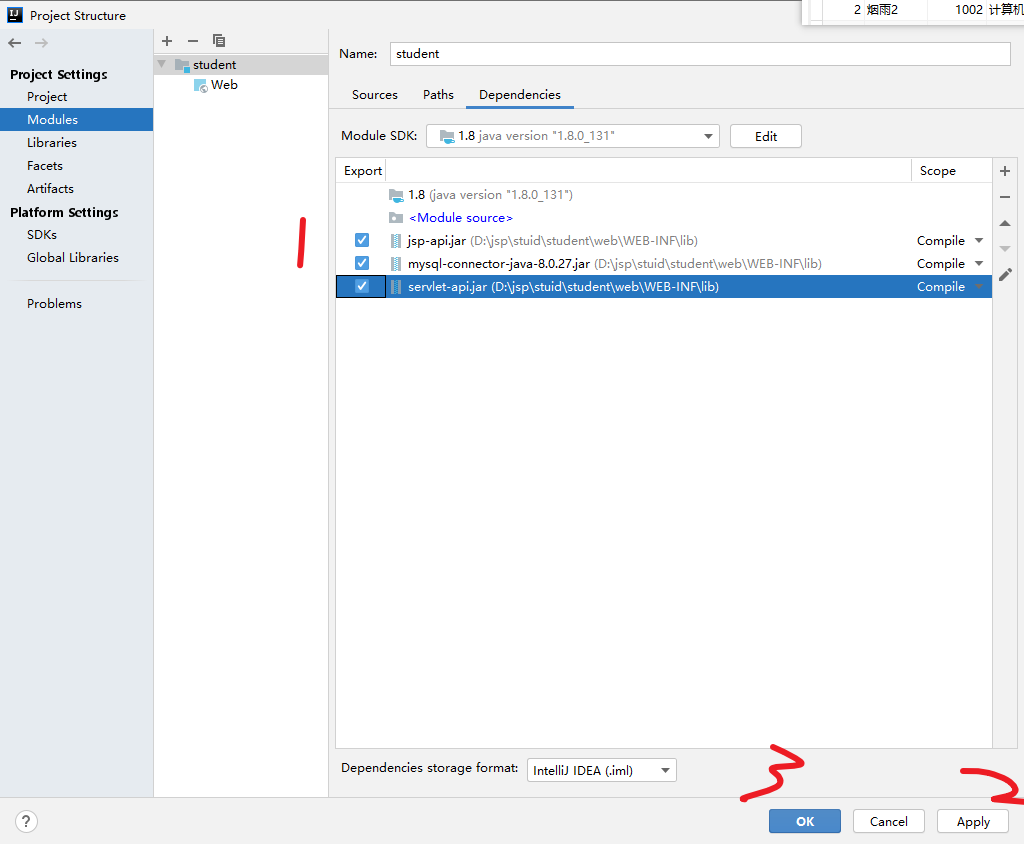Select the Web facet tree item
Image resolution: width=1024 pixels, height=844 pixels.
224,85
